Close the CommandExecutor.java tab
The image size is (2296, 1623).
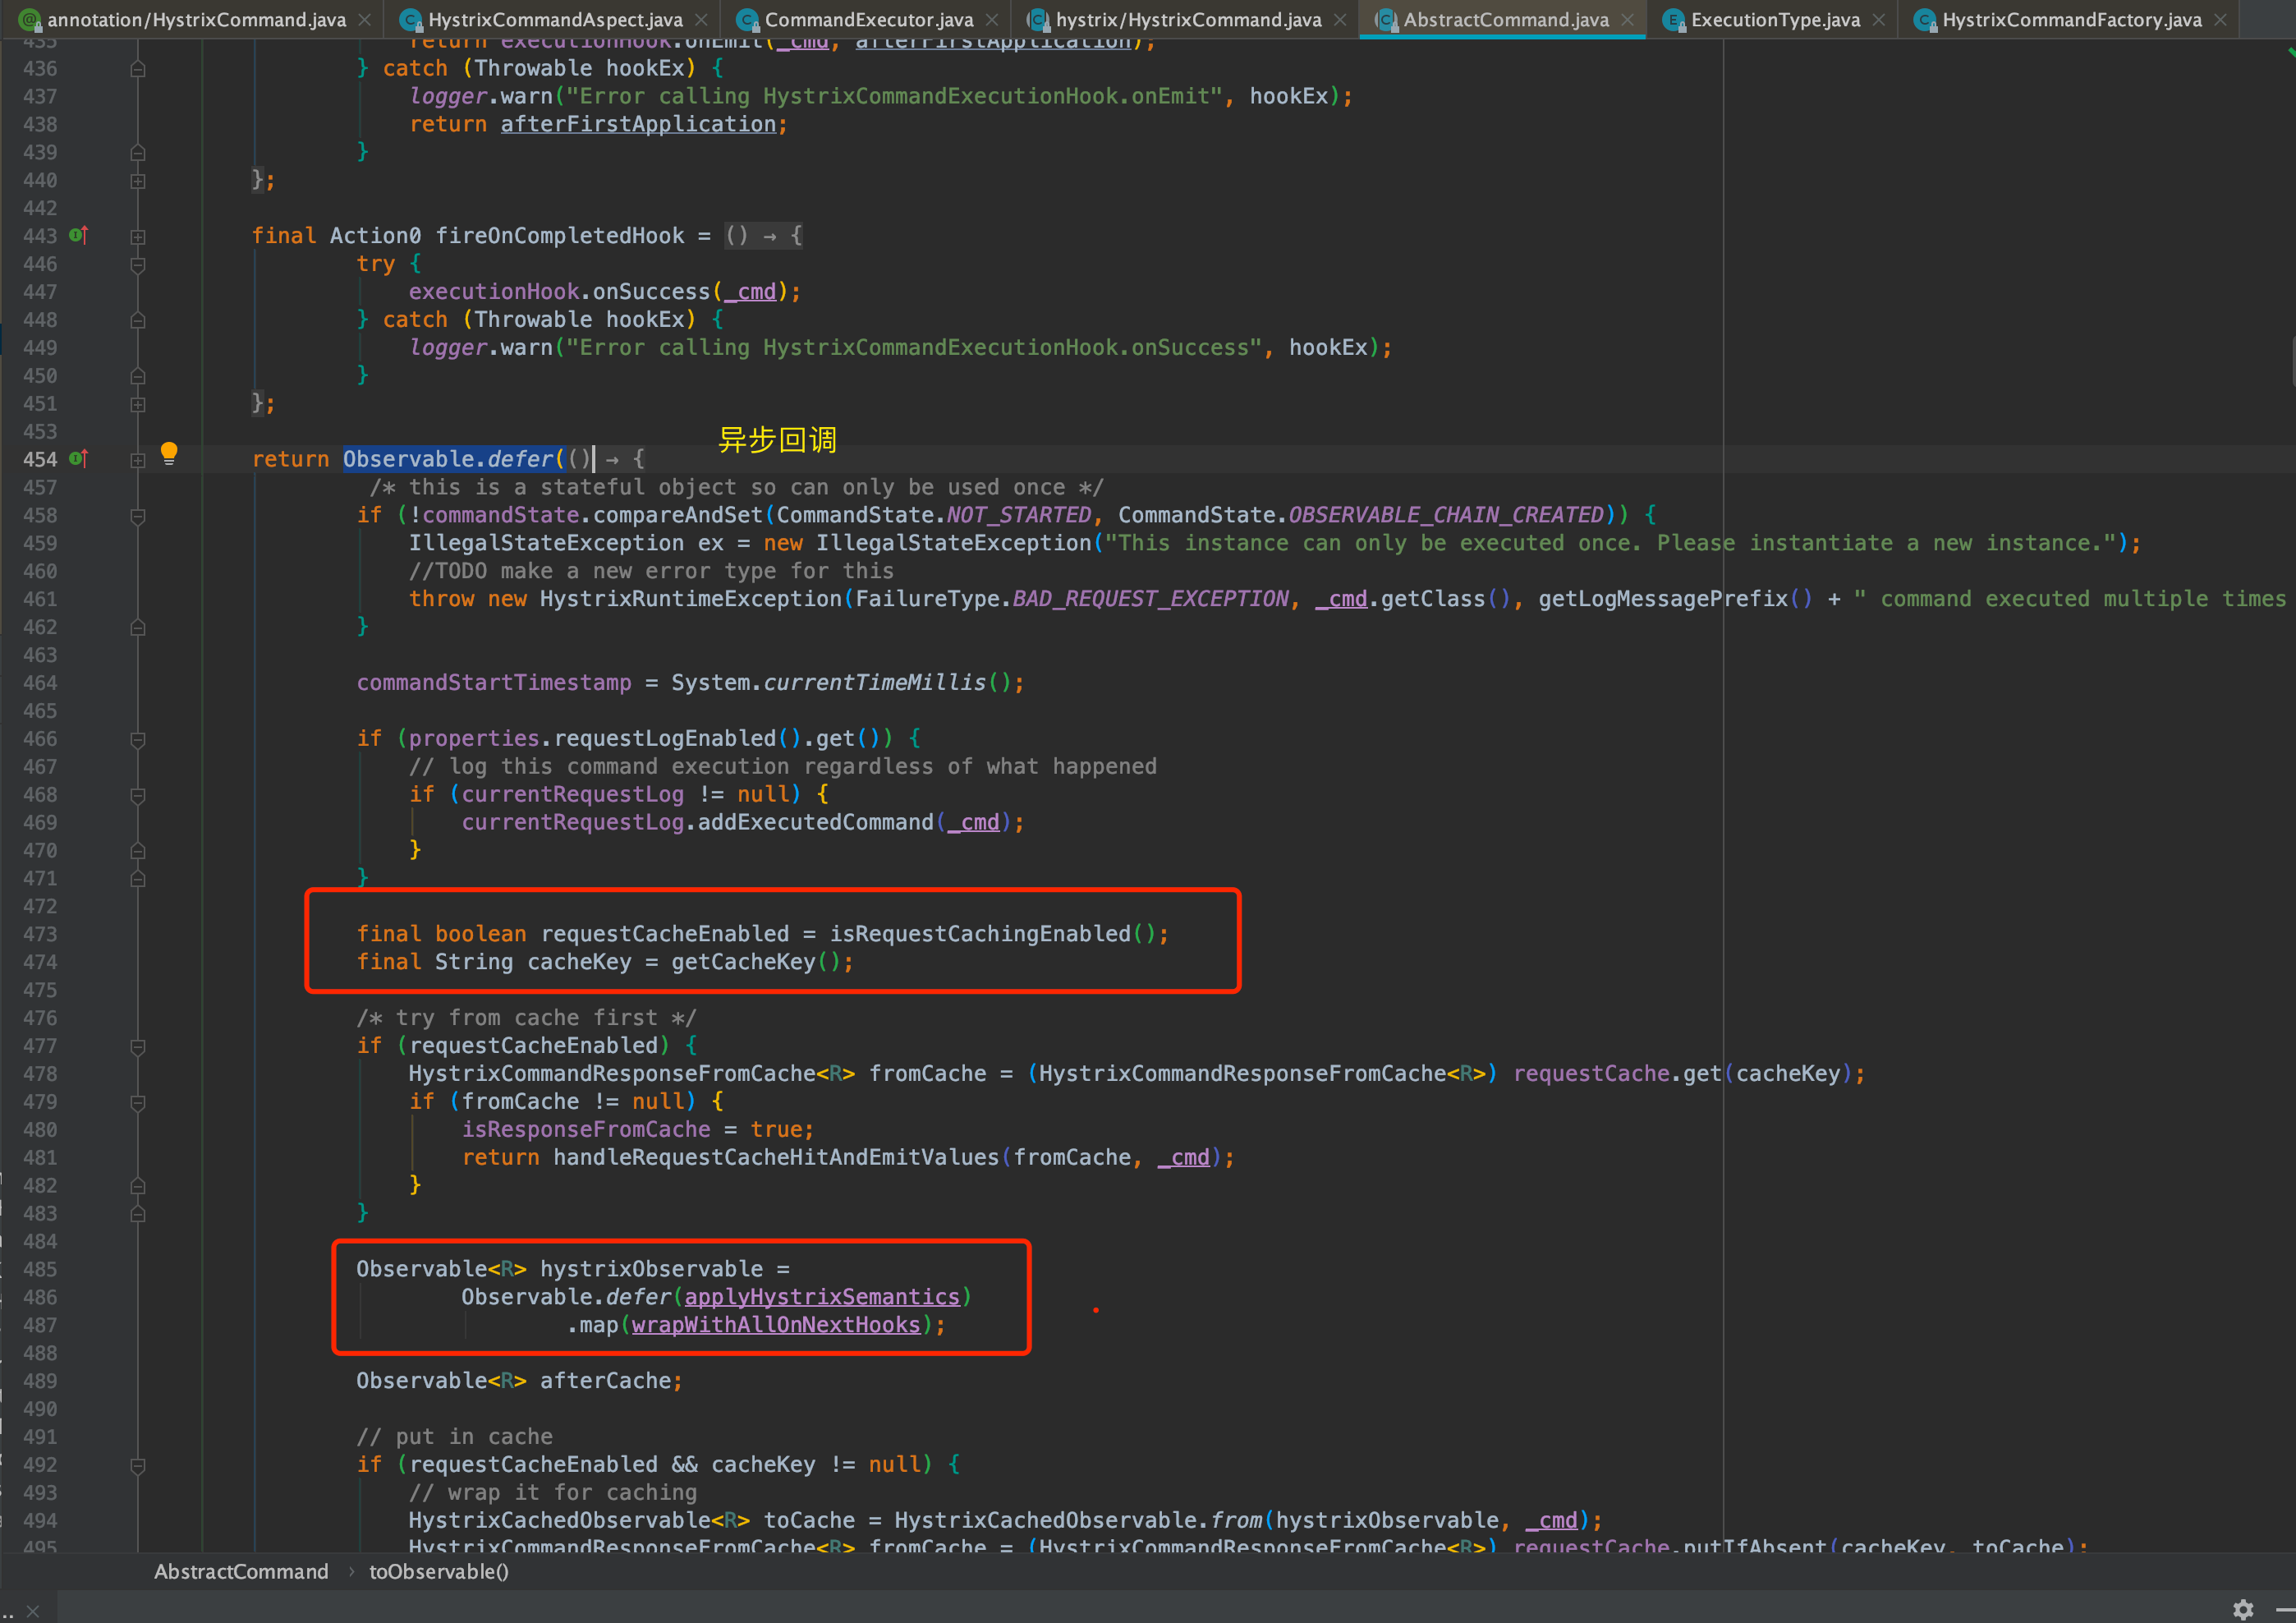coord(991,20)
